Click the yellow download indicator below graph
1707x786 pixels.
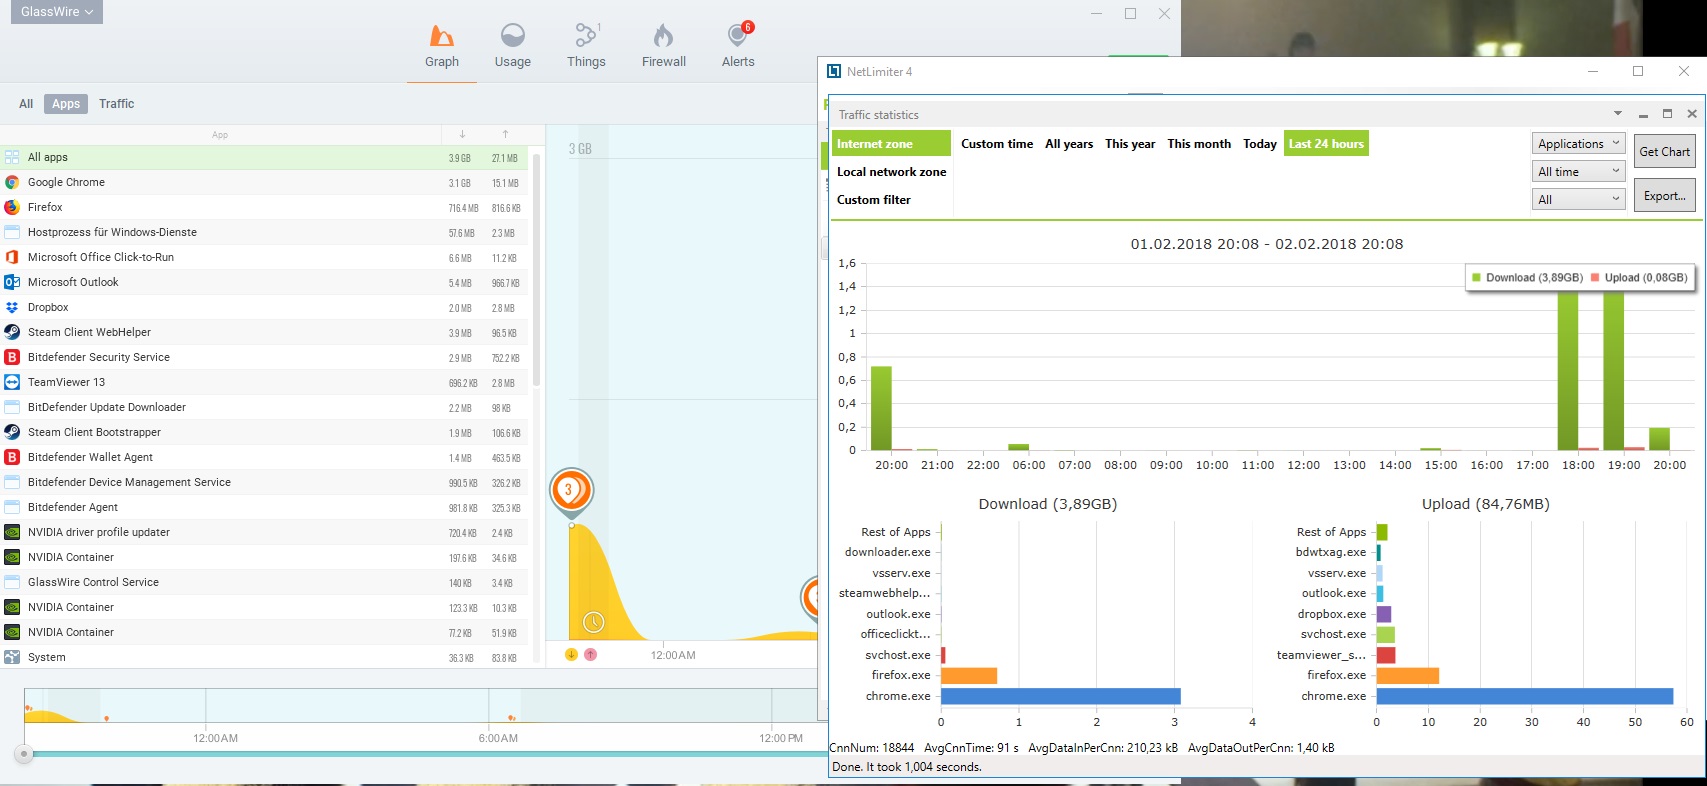pos(571,655)
